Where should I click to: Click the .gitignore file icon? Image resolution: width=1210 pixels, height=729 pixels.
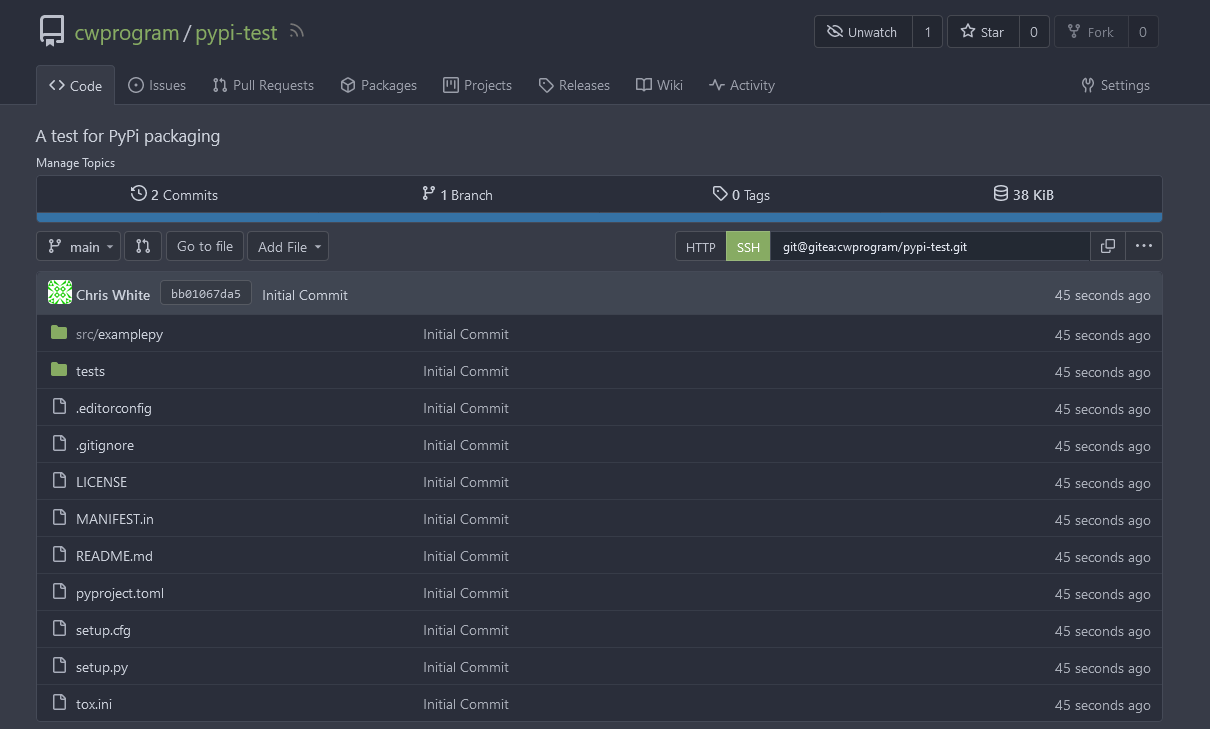[x=58, y=444]
